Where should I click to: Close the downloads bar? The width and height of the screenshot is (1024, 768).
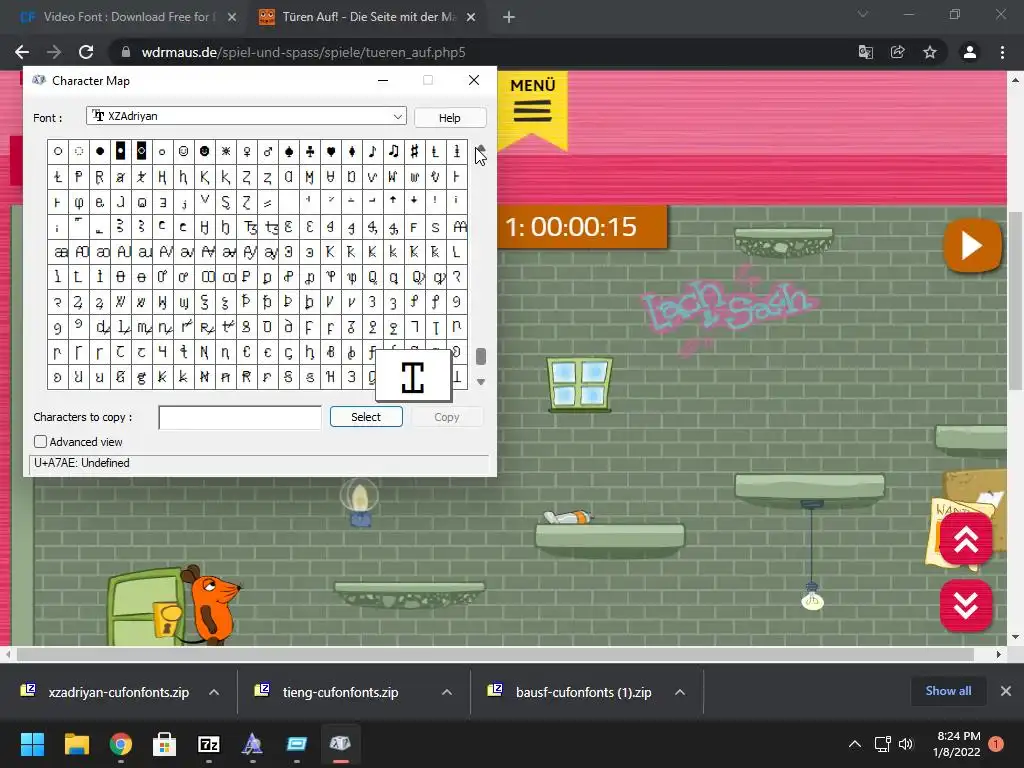[1006, 691]
